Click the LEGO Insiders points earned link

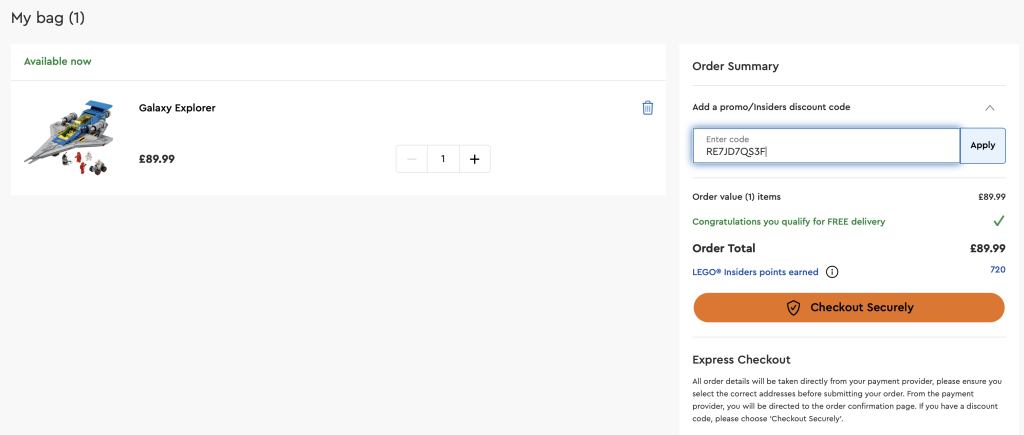point(755,272)
